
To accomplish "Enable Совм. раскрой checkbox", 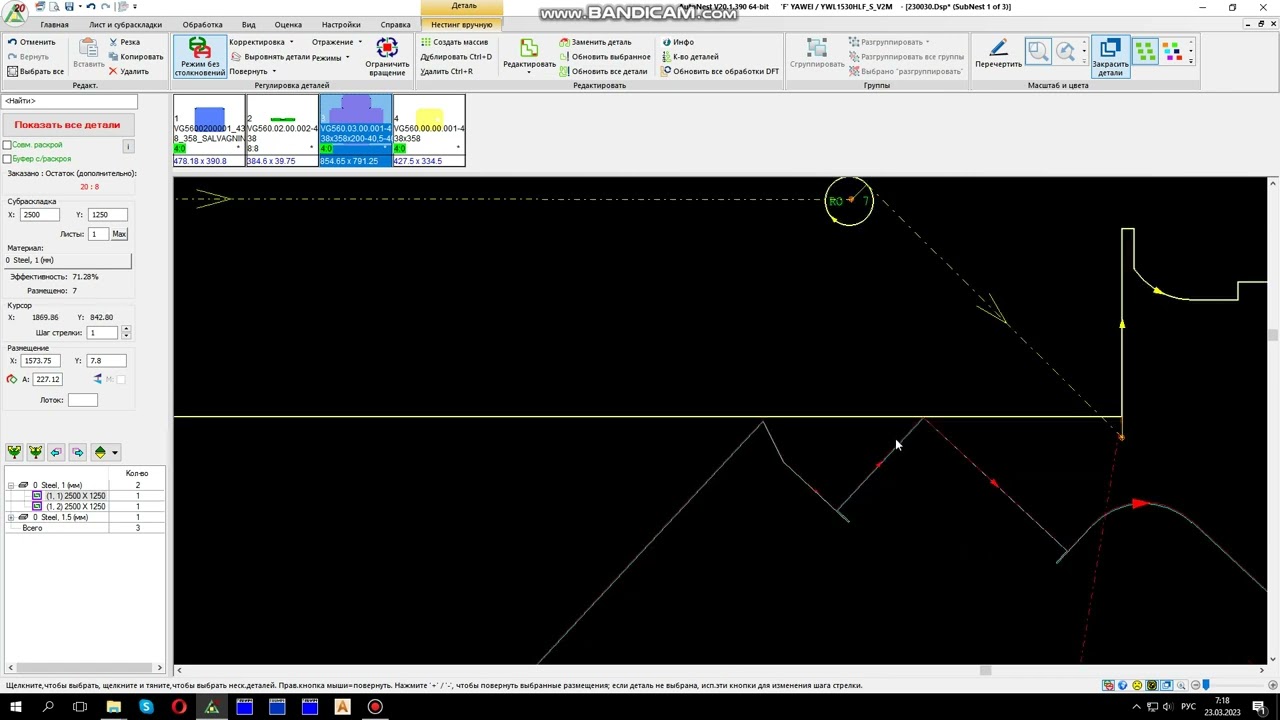I will pos(7,145).
